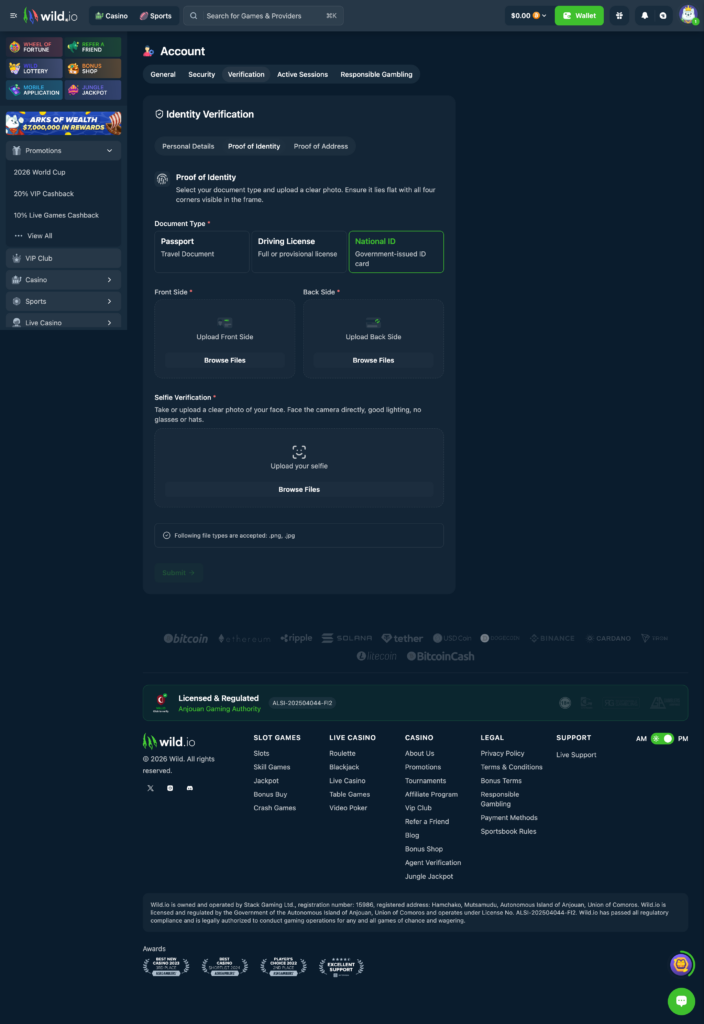Open Live Support footer link
This screenshot has width=704, height=1024.
(x=576, y=755)
